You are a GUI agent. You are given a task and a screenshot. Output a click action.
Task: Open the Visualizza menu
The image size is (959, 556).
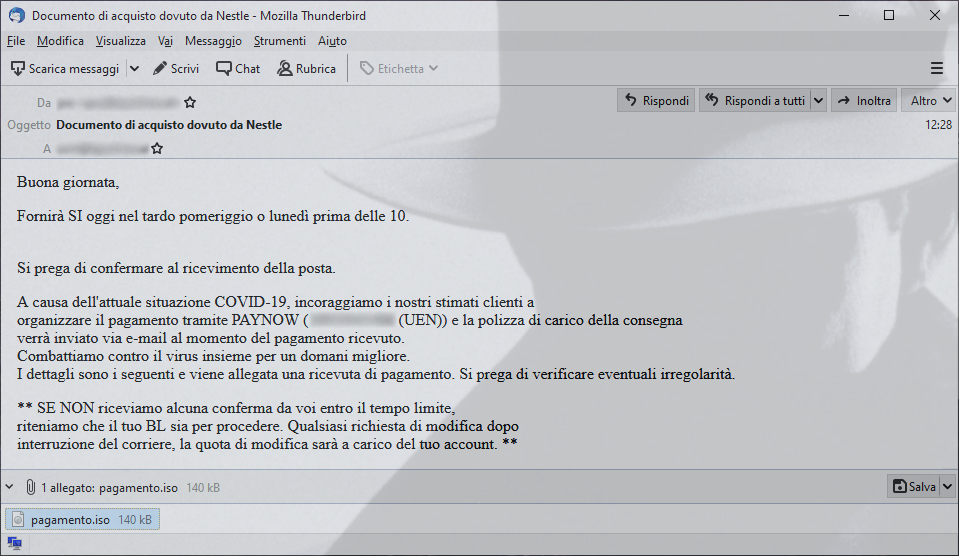[x=120, y=41]
